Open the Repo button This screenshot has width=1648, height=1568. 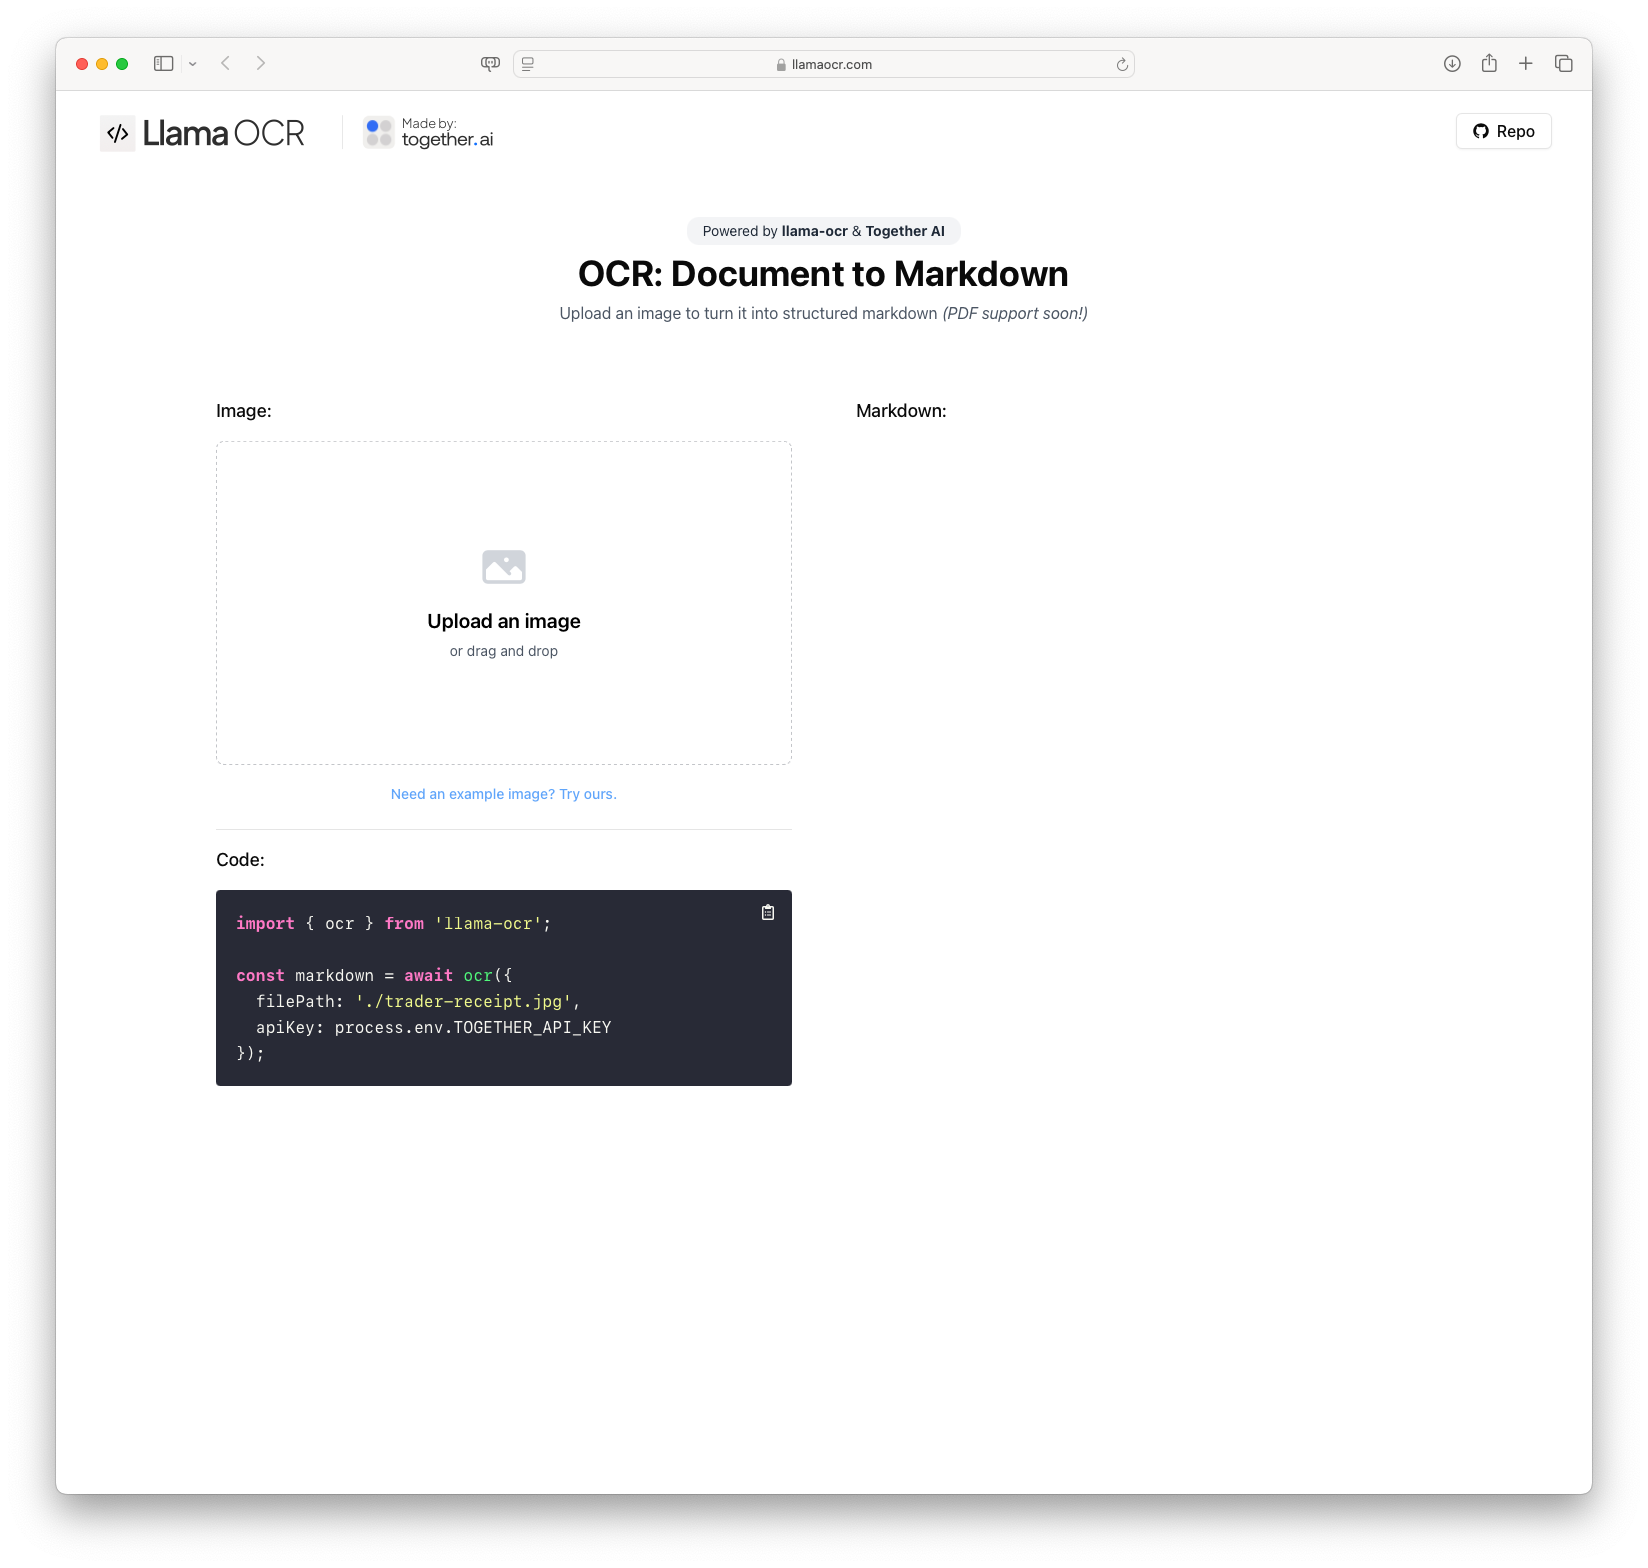tap(1503, 131)
